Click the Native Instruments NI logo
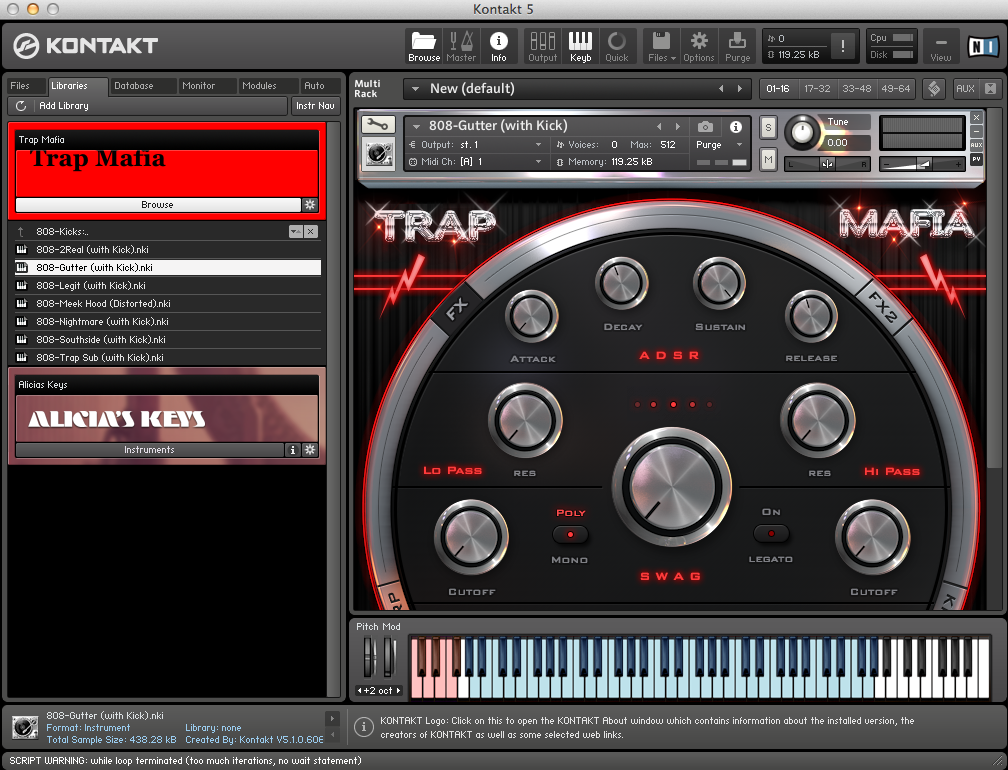1008x770 pixels. (984, 46)
